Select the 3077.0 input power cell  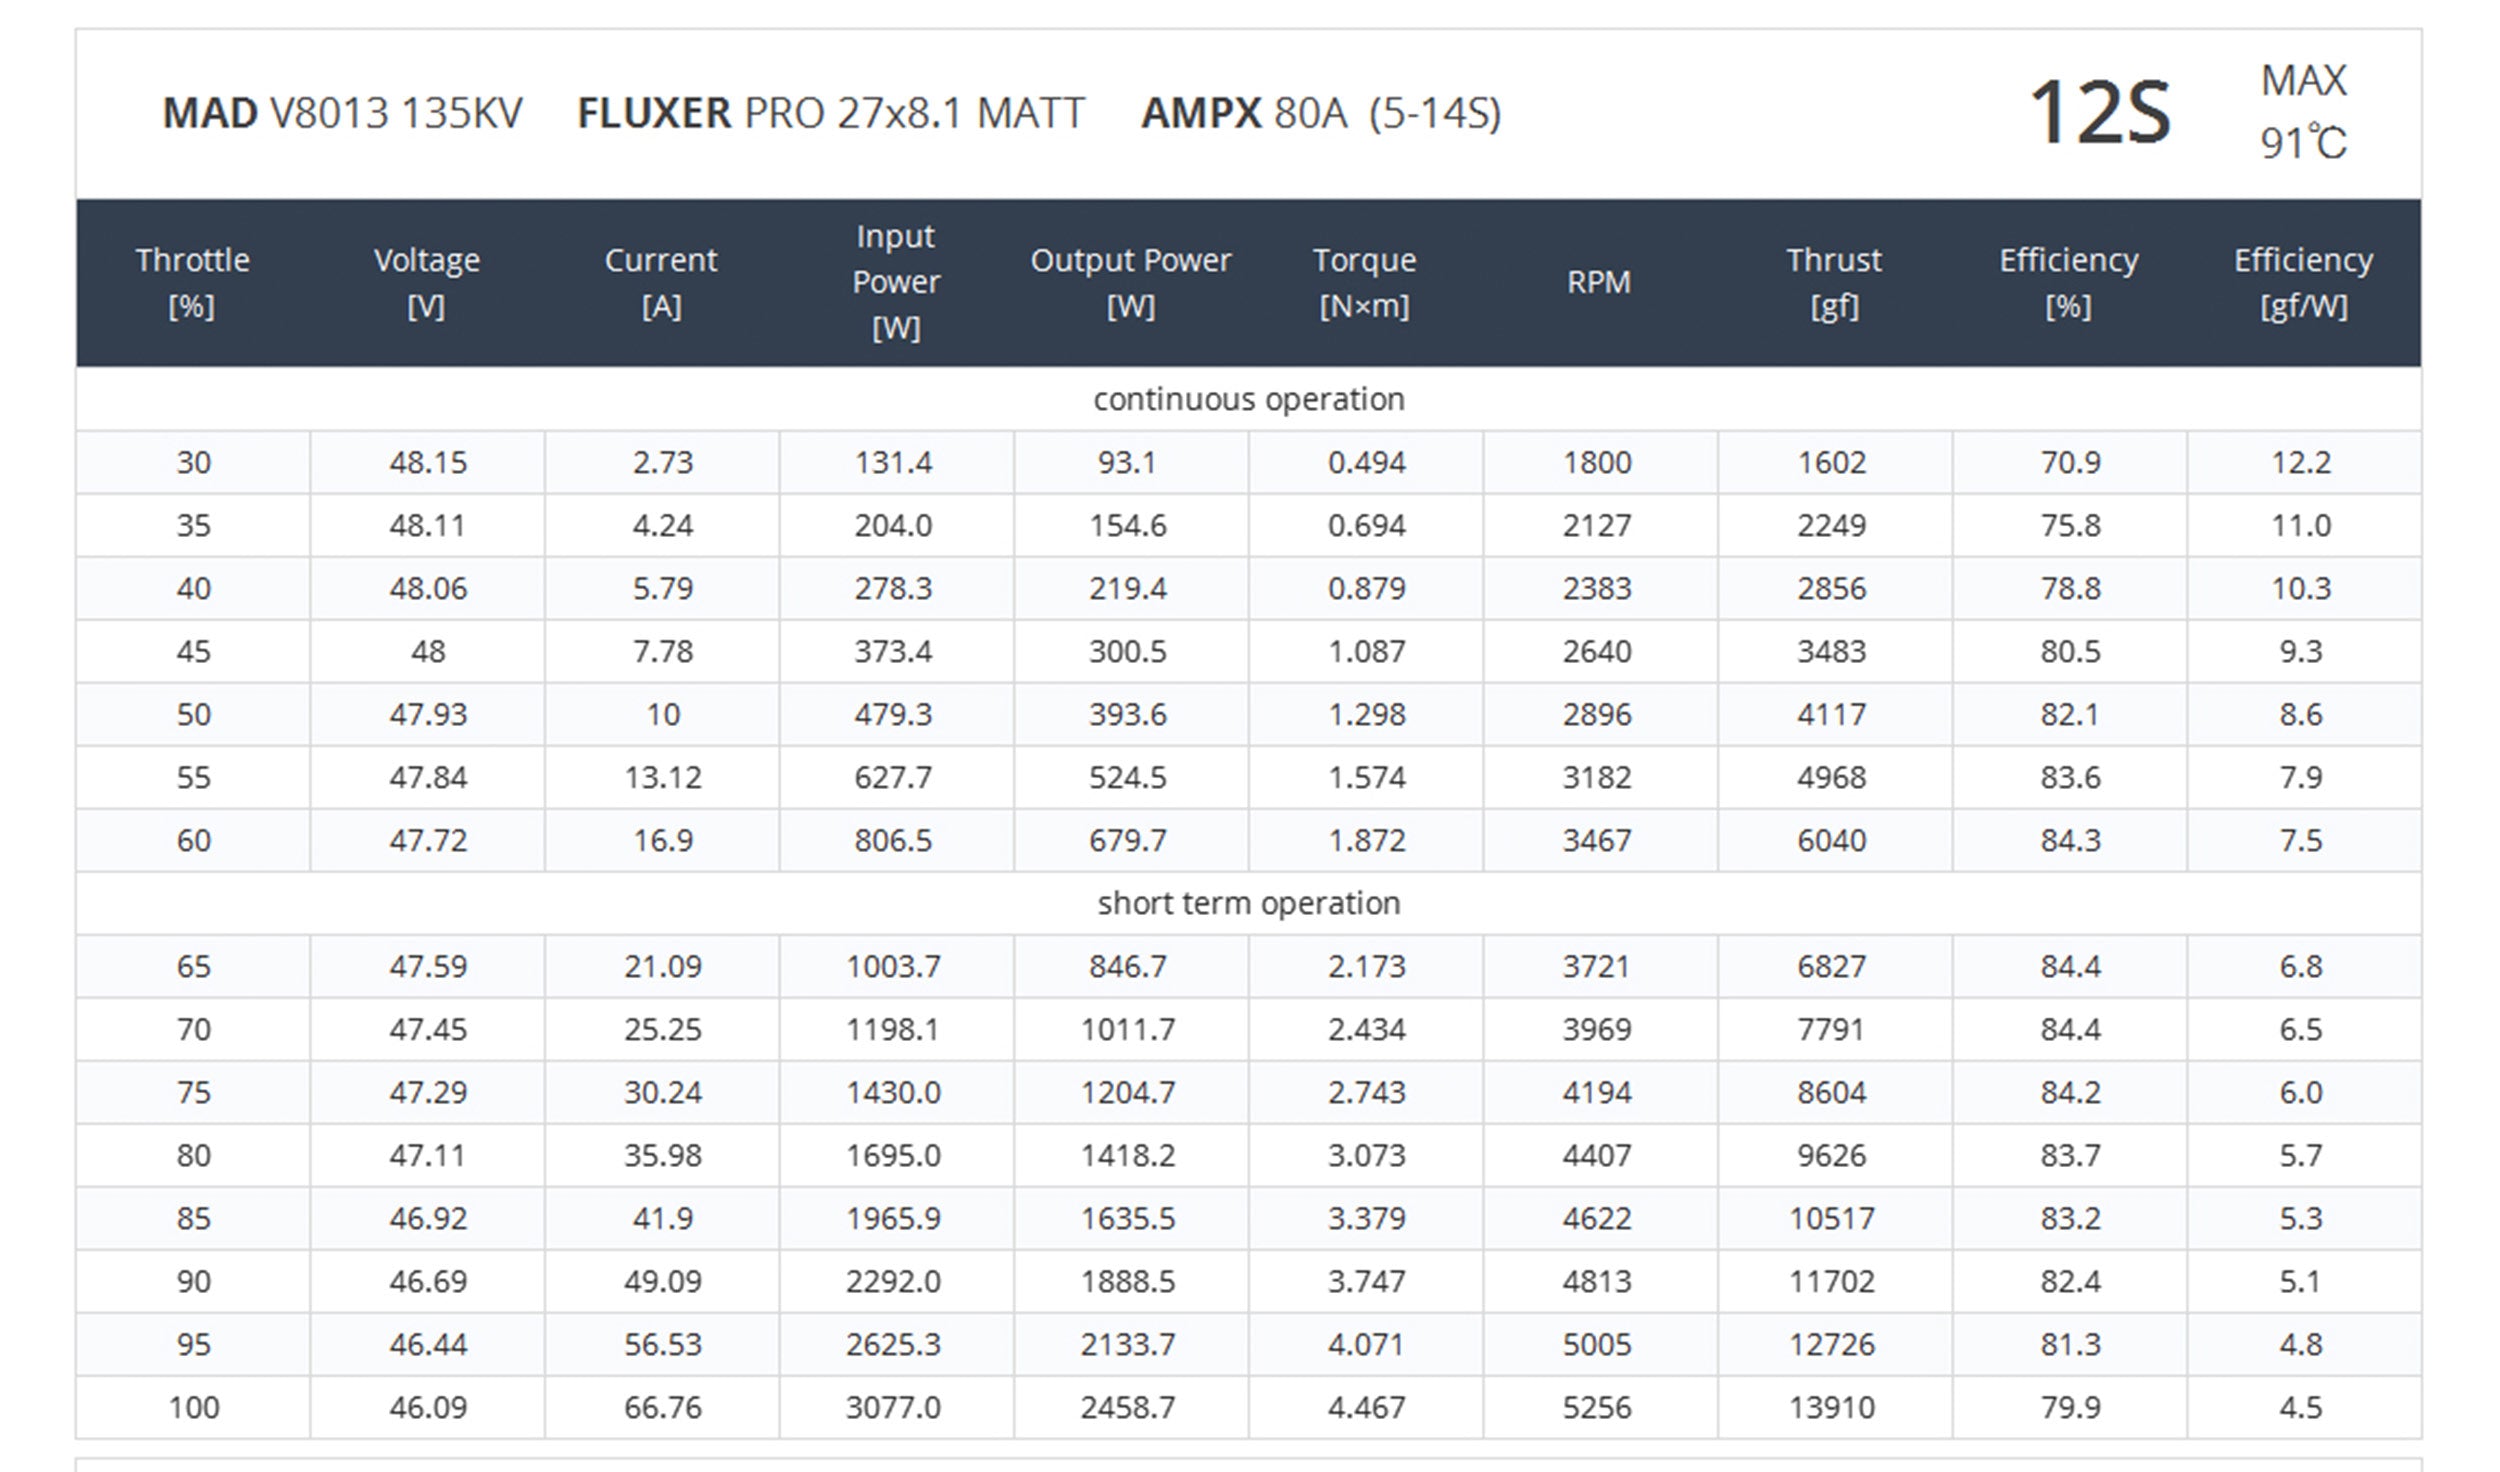coord(893,1407)
